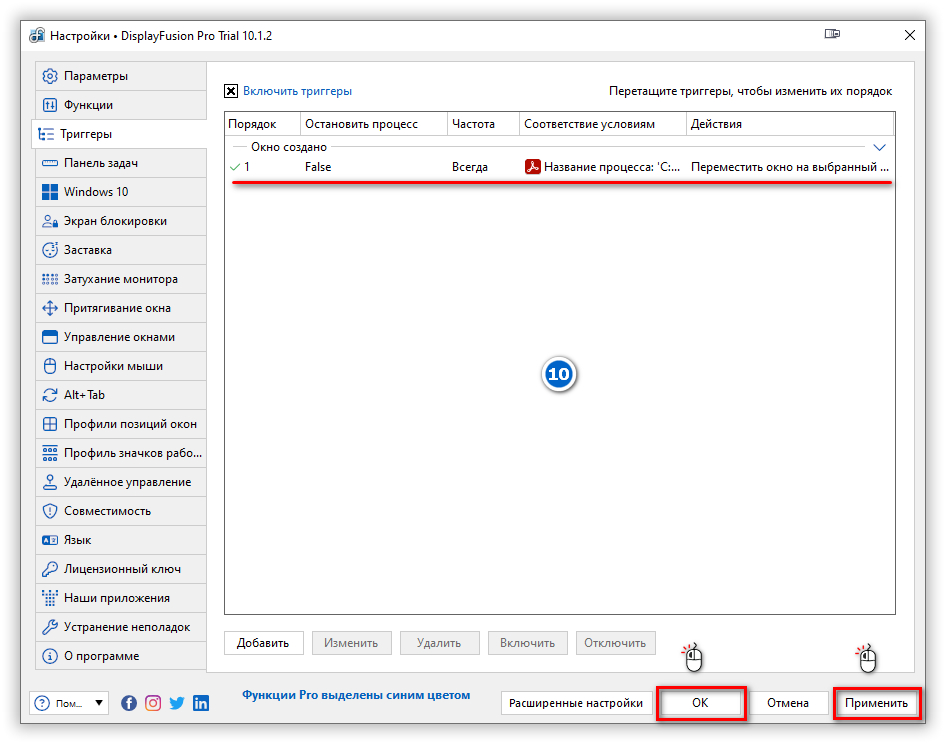Click the Затухание монитора icon
This screenshot has height=744, width=946.
tap(49, 279)
